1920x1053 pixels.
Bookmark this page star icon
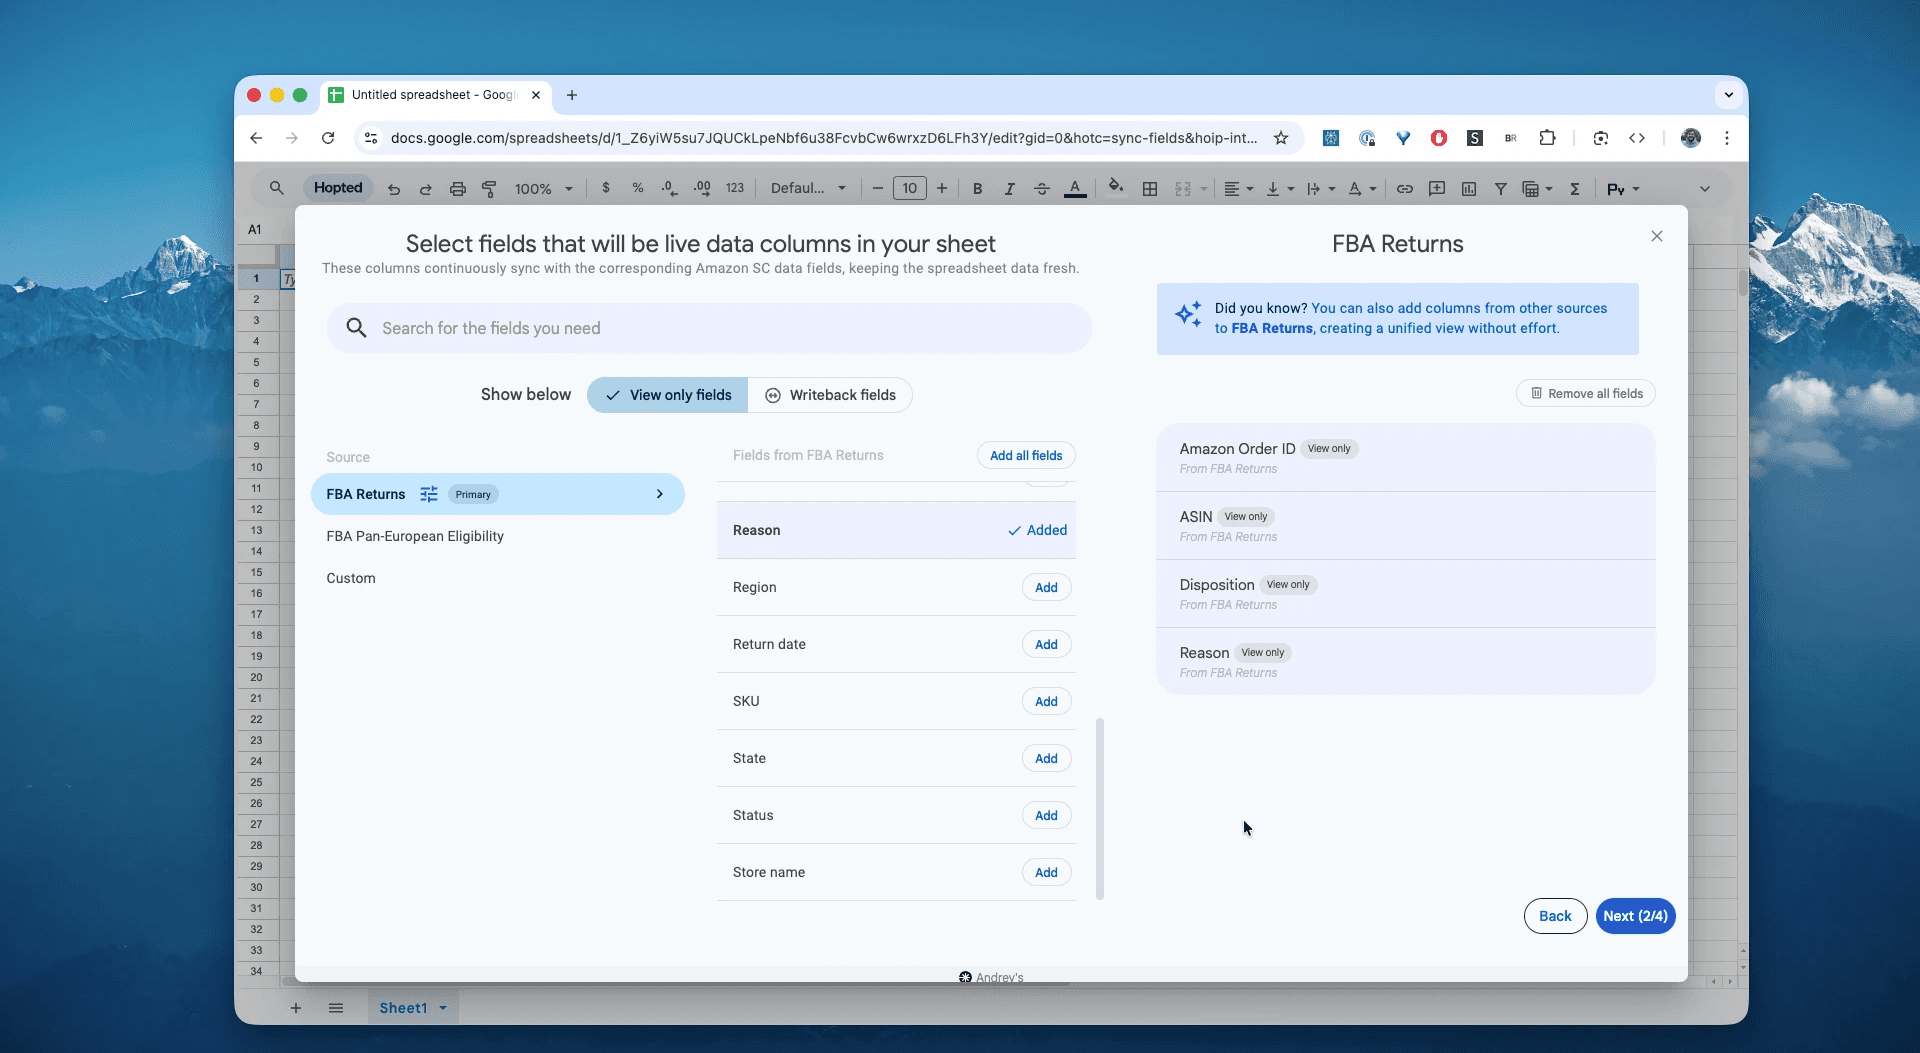(x=1281, y=138)
